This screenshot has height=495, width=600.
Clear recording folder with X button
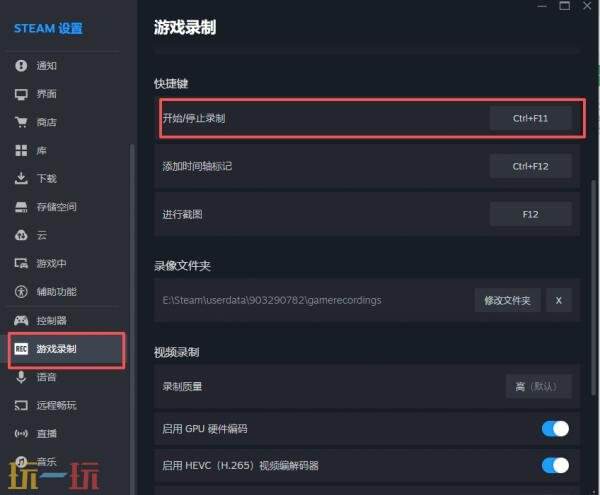(x=559, y=300)
